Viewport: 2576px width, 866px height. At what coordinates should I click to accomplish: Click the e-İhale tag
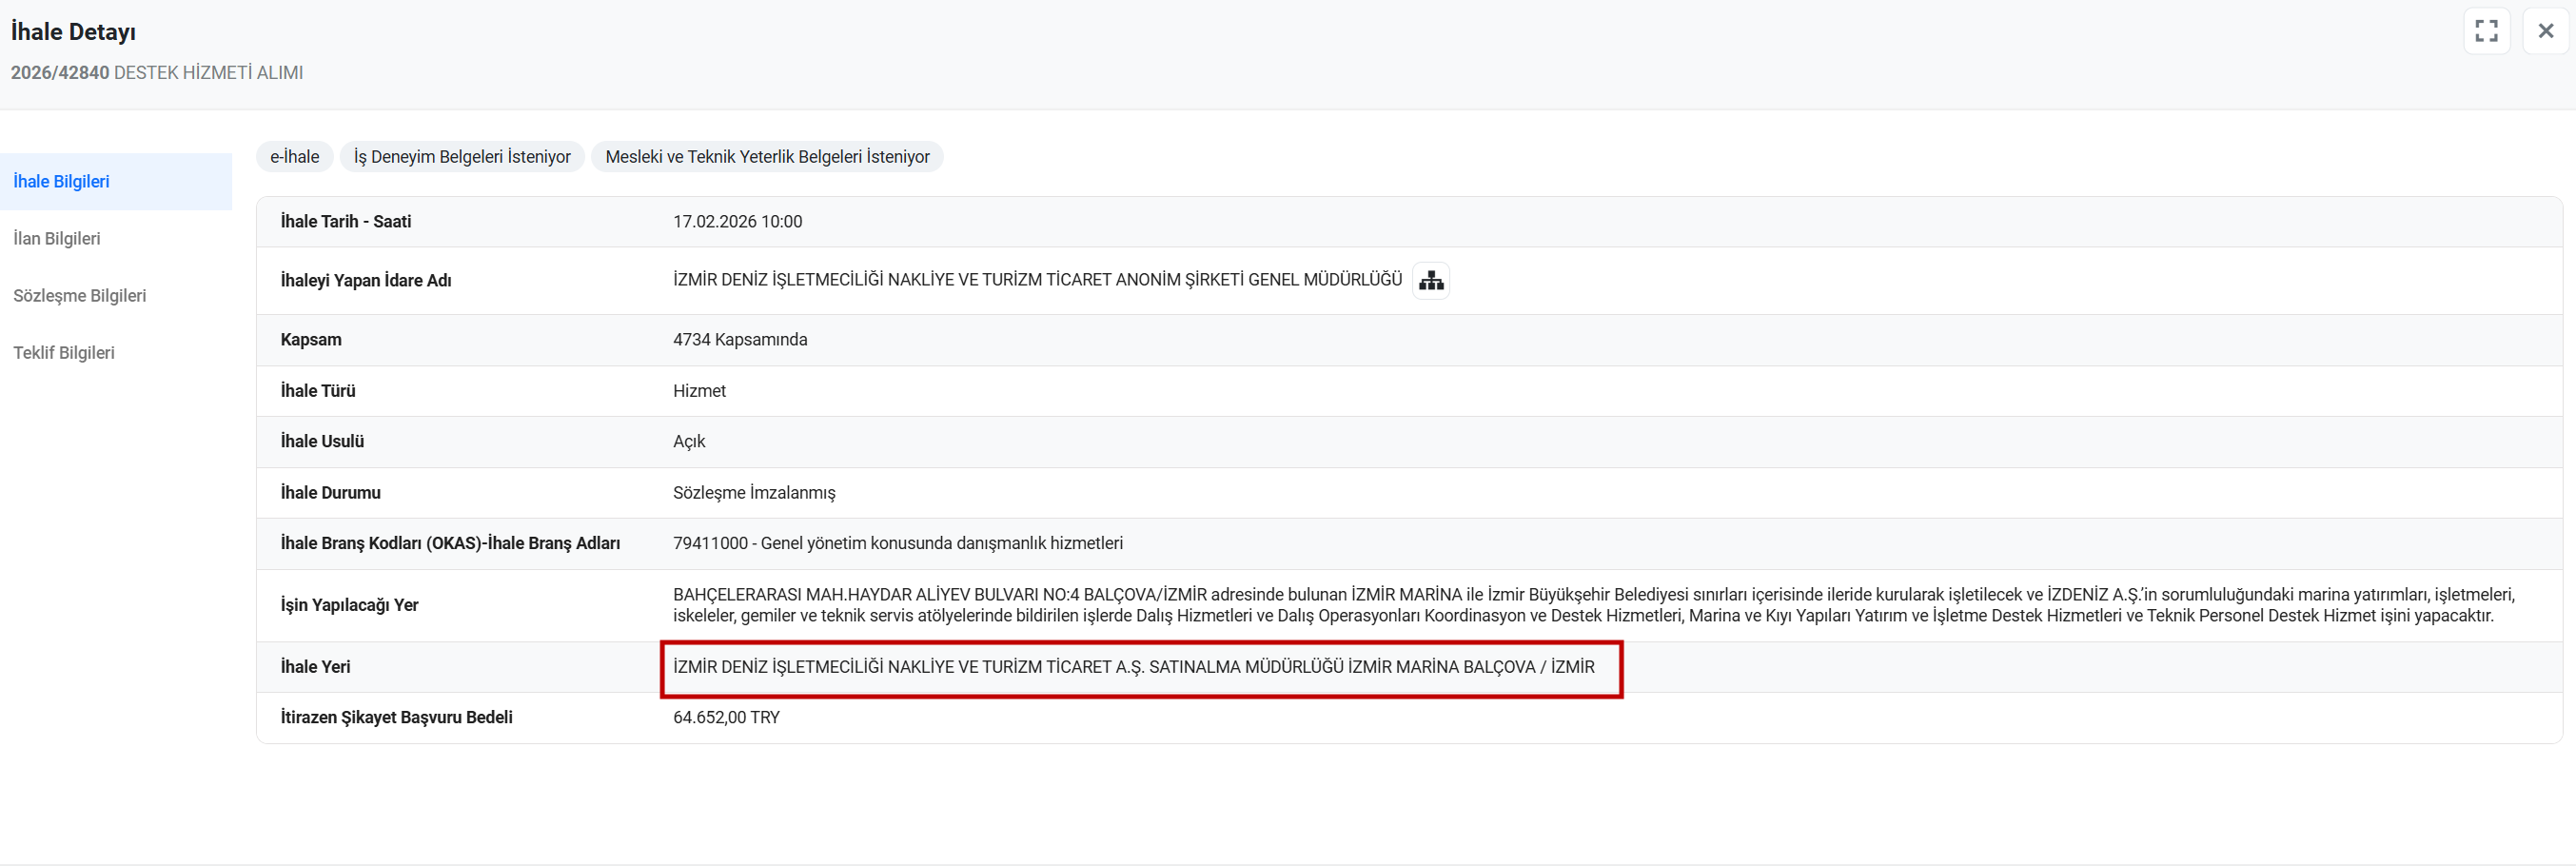click(x=294, y=157)
